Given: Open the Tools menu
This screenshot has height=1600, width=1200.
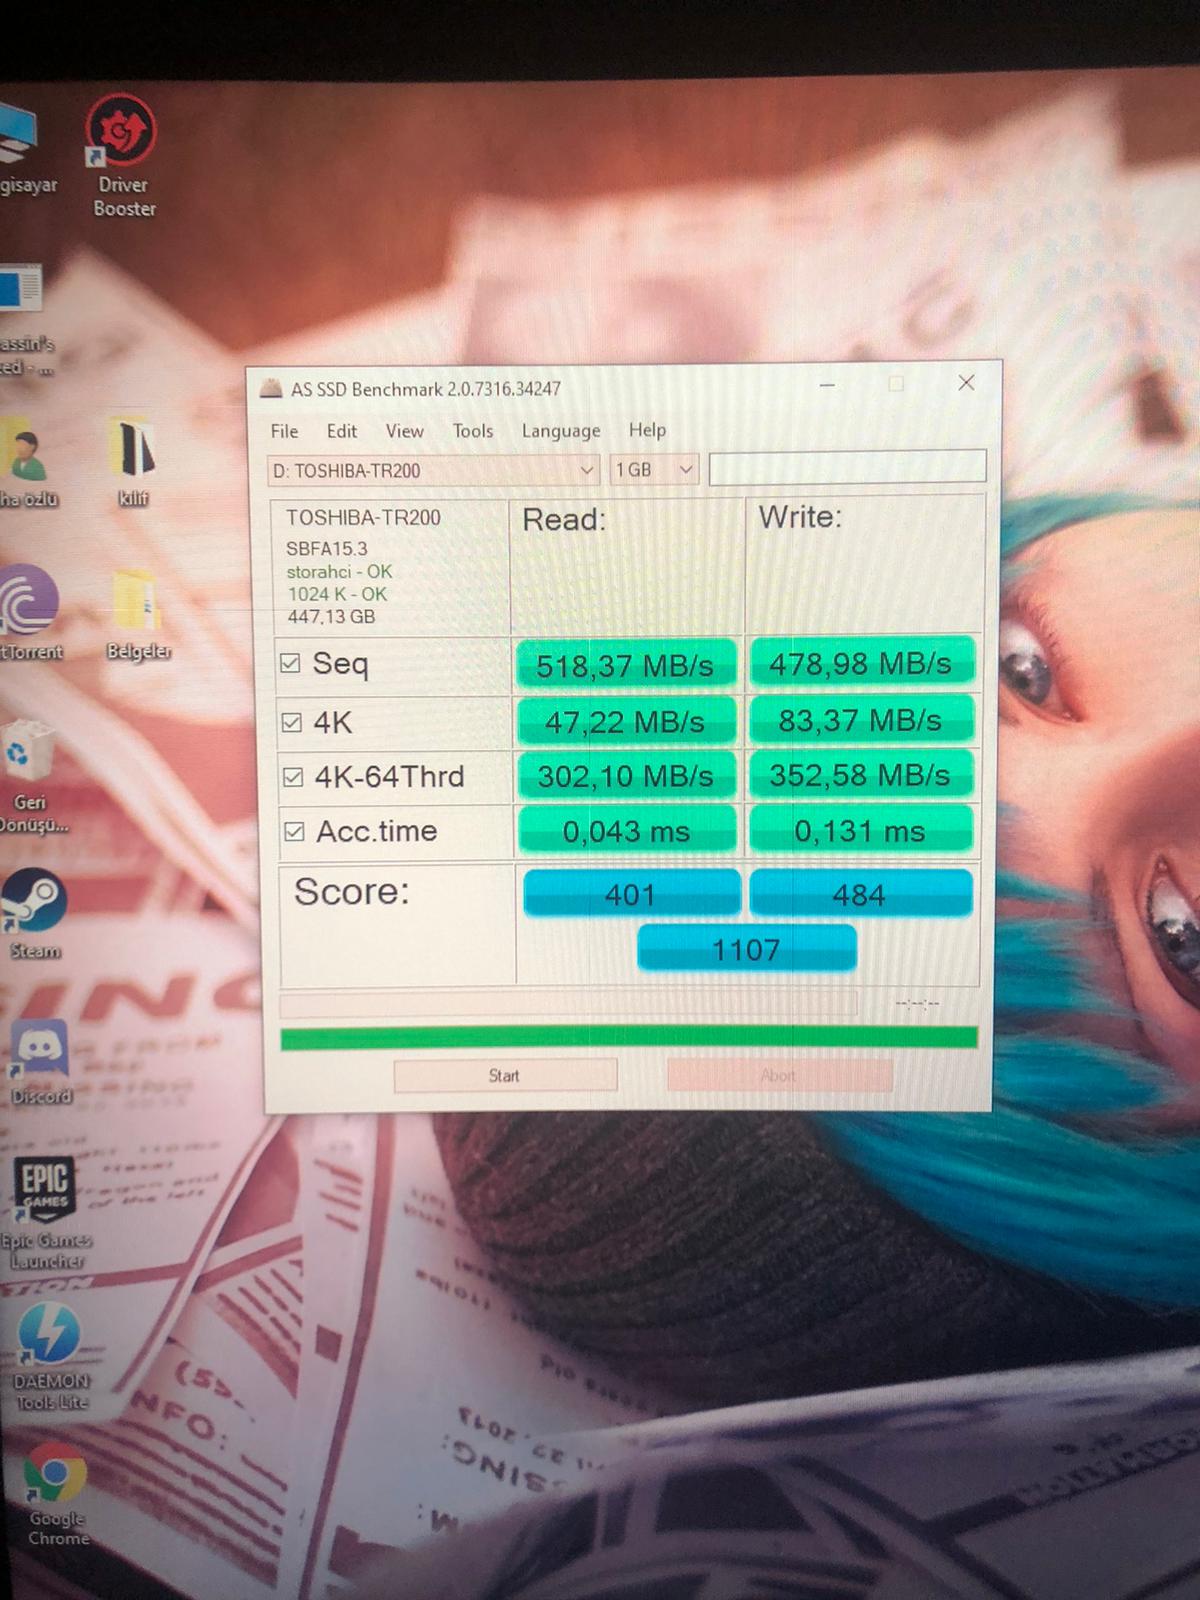Looking at the screenshot, I should [x=472, y=431].
